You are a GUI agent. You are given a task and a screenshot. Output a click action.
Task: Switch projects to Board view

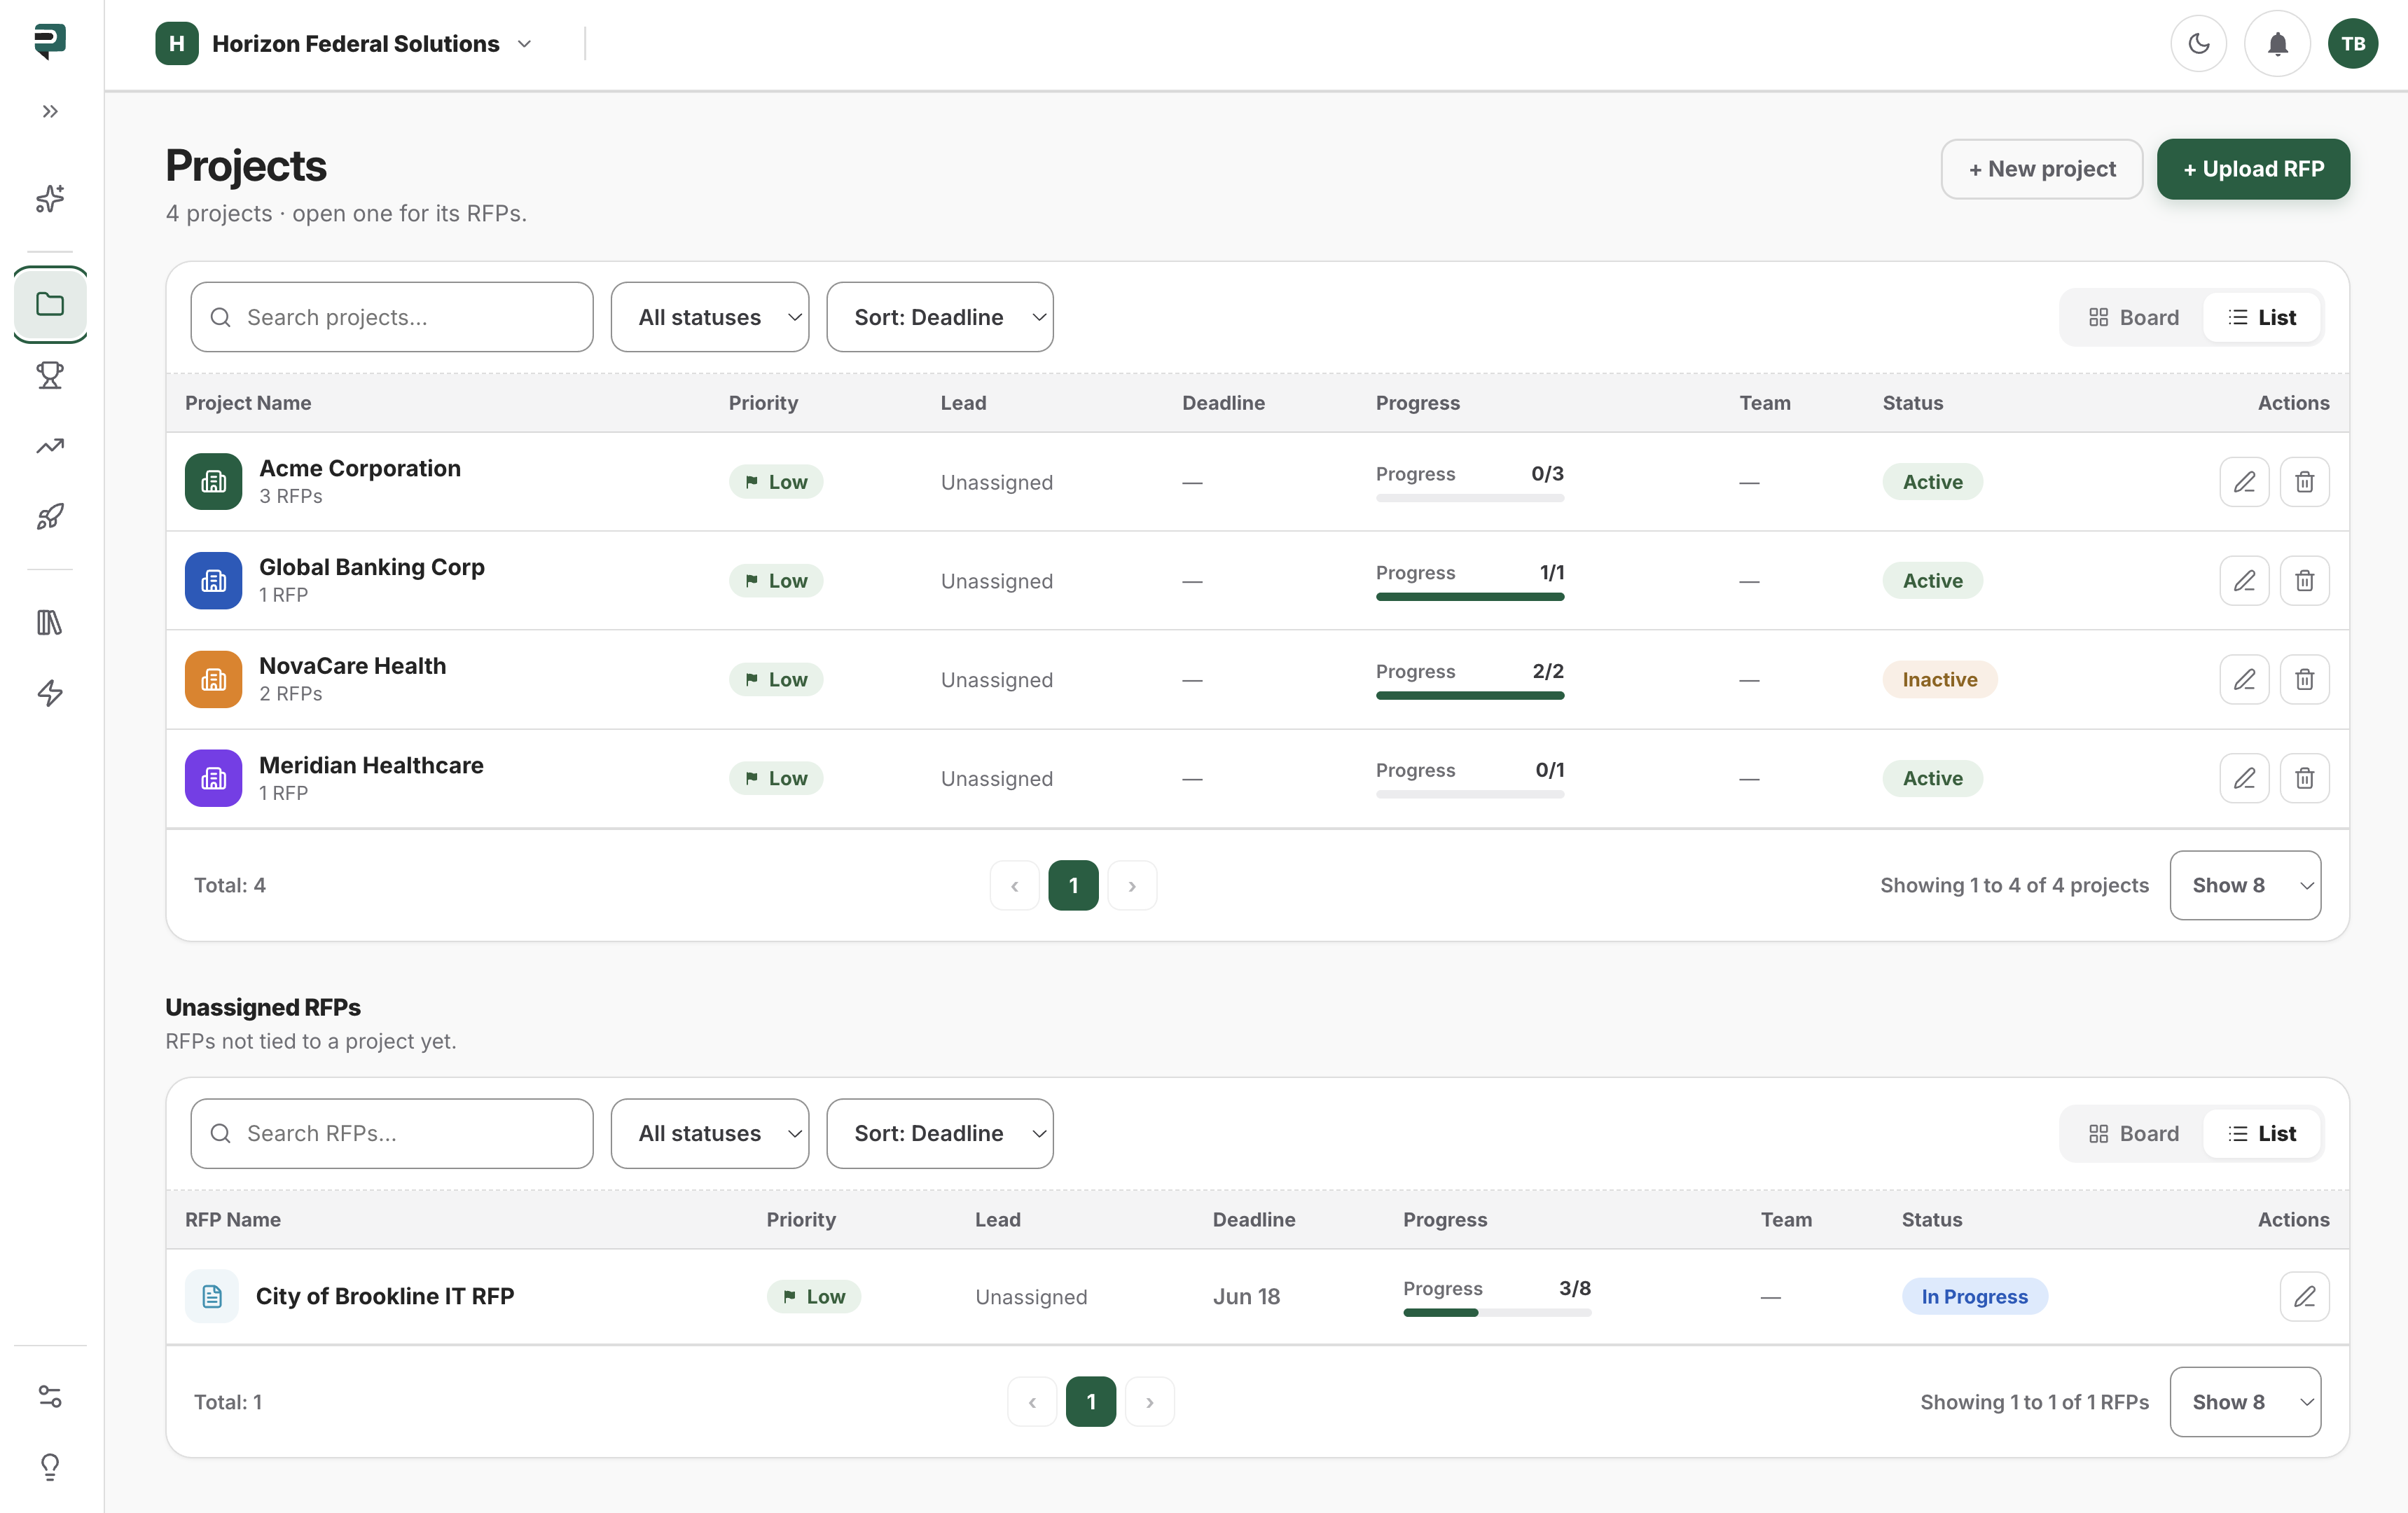pyautogui.click(x=2133, y=317)
